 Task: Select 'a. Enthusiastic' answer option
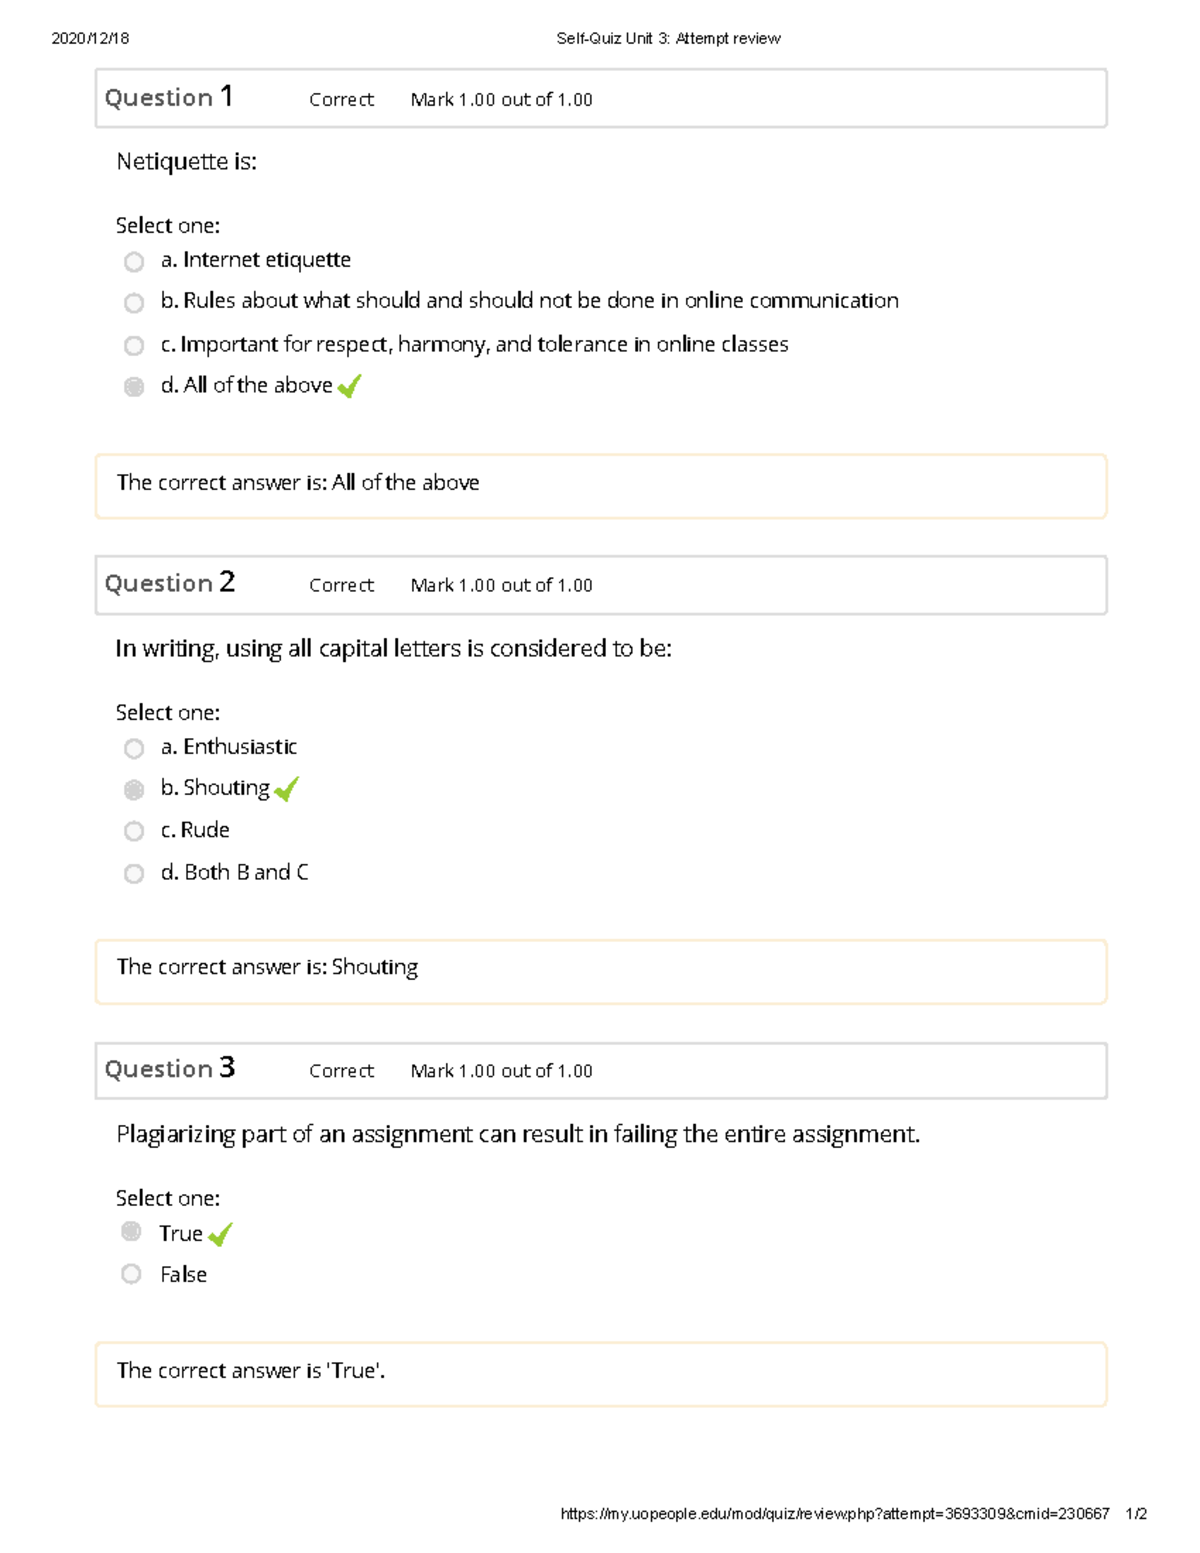tap(134, 747)
